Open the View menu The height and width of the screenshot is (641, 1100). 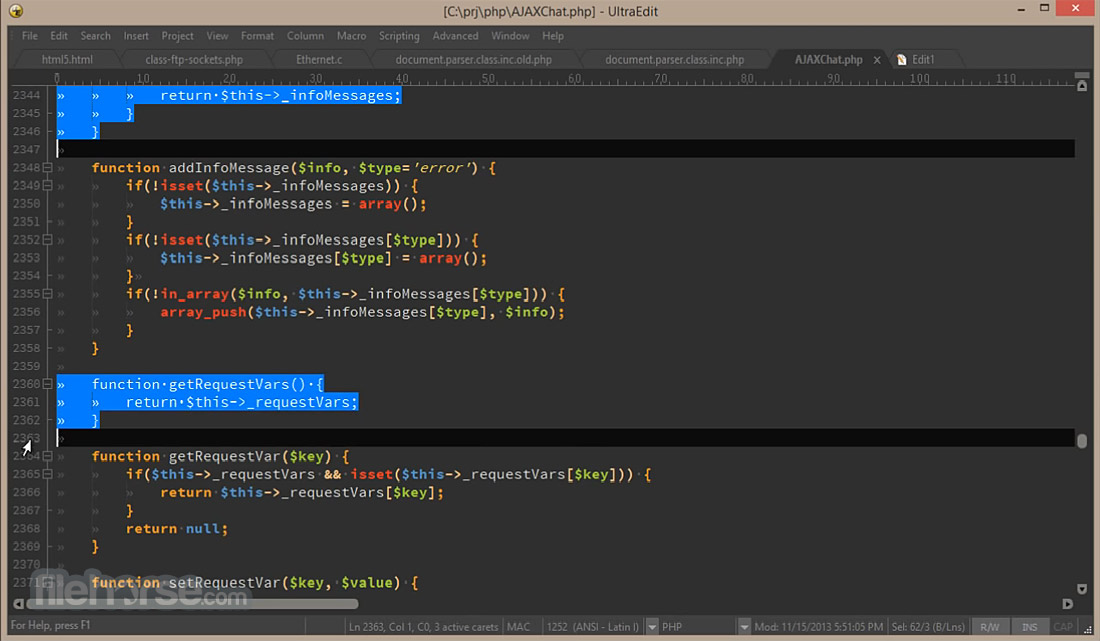point(217,36)
